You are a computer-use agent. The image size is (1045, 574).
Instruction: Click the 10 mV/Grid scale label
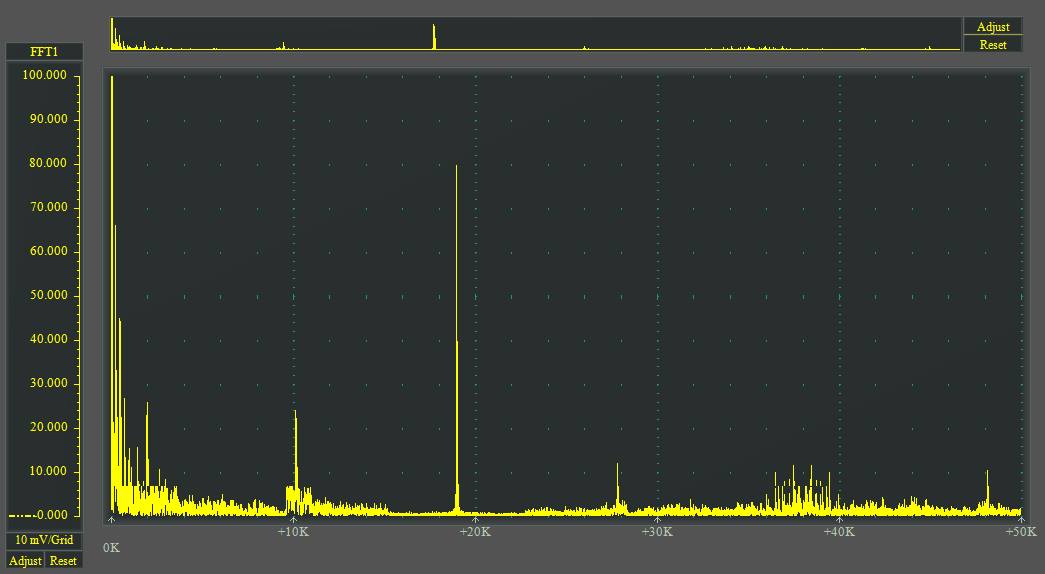pyautogui.click(x=44, y=540)
